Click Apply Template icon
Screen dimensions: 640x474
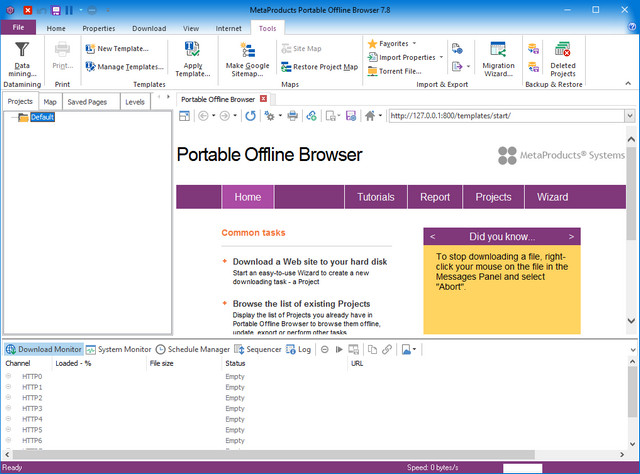192,58
